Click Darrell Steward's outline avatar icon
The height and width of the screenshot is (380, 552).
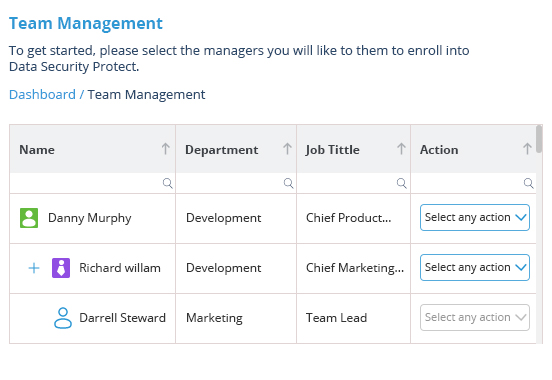[63, 318]
